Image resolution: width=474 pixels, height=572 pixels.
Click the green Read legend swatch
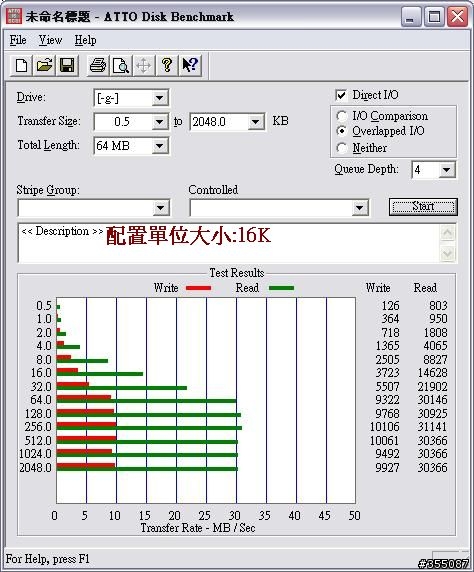[x=281, y=288]
